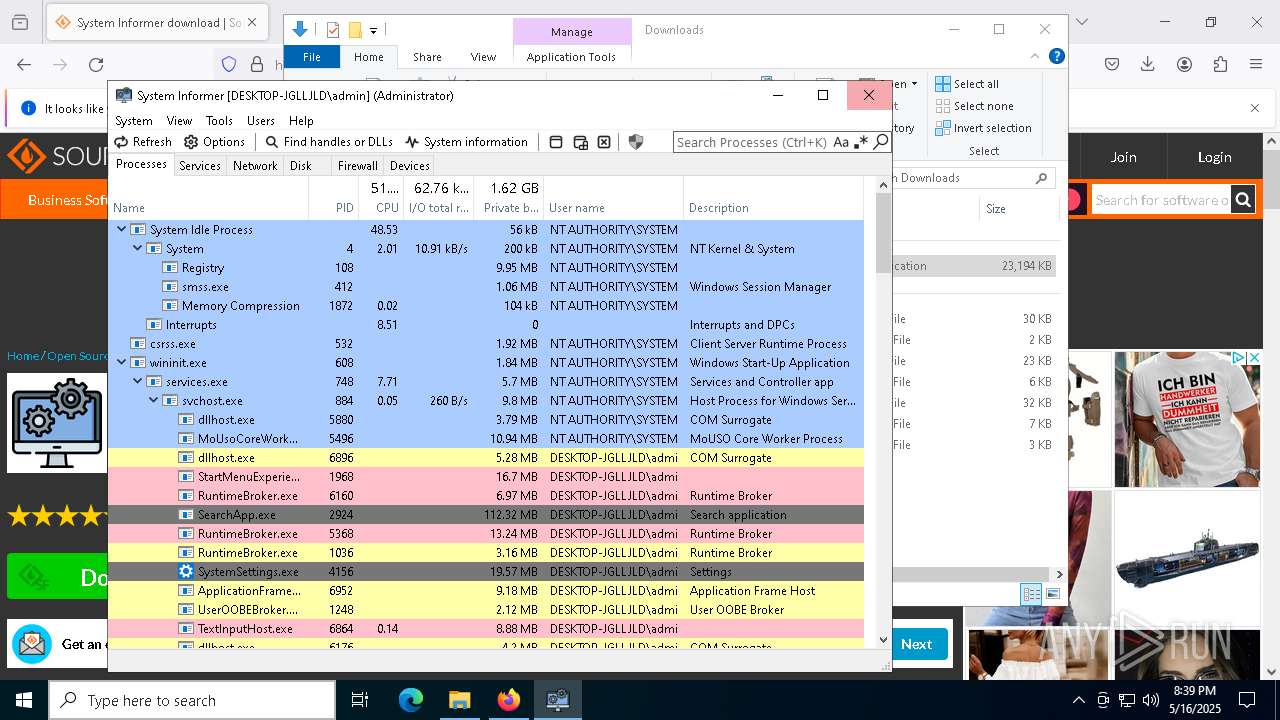Click the Join link on SourceForge
This screenshot has width=1280, height=720.
[x=1123, y=157]
